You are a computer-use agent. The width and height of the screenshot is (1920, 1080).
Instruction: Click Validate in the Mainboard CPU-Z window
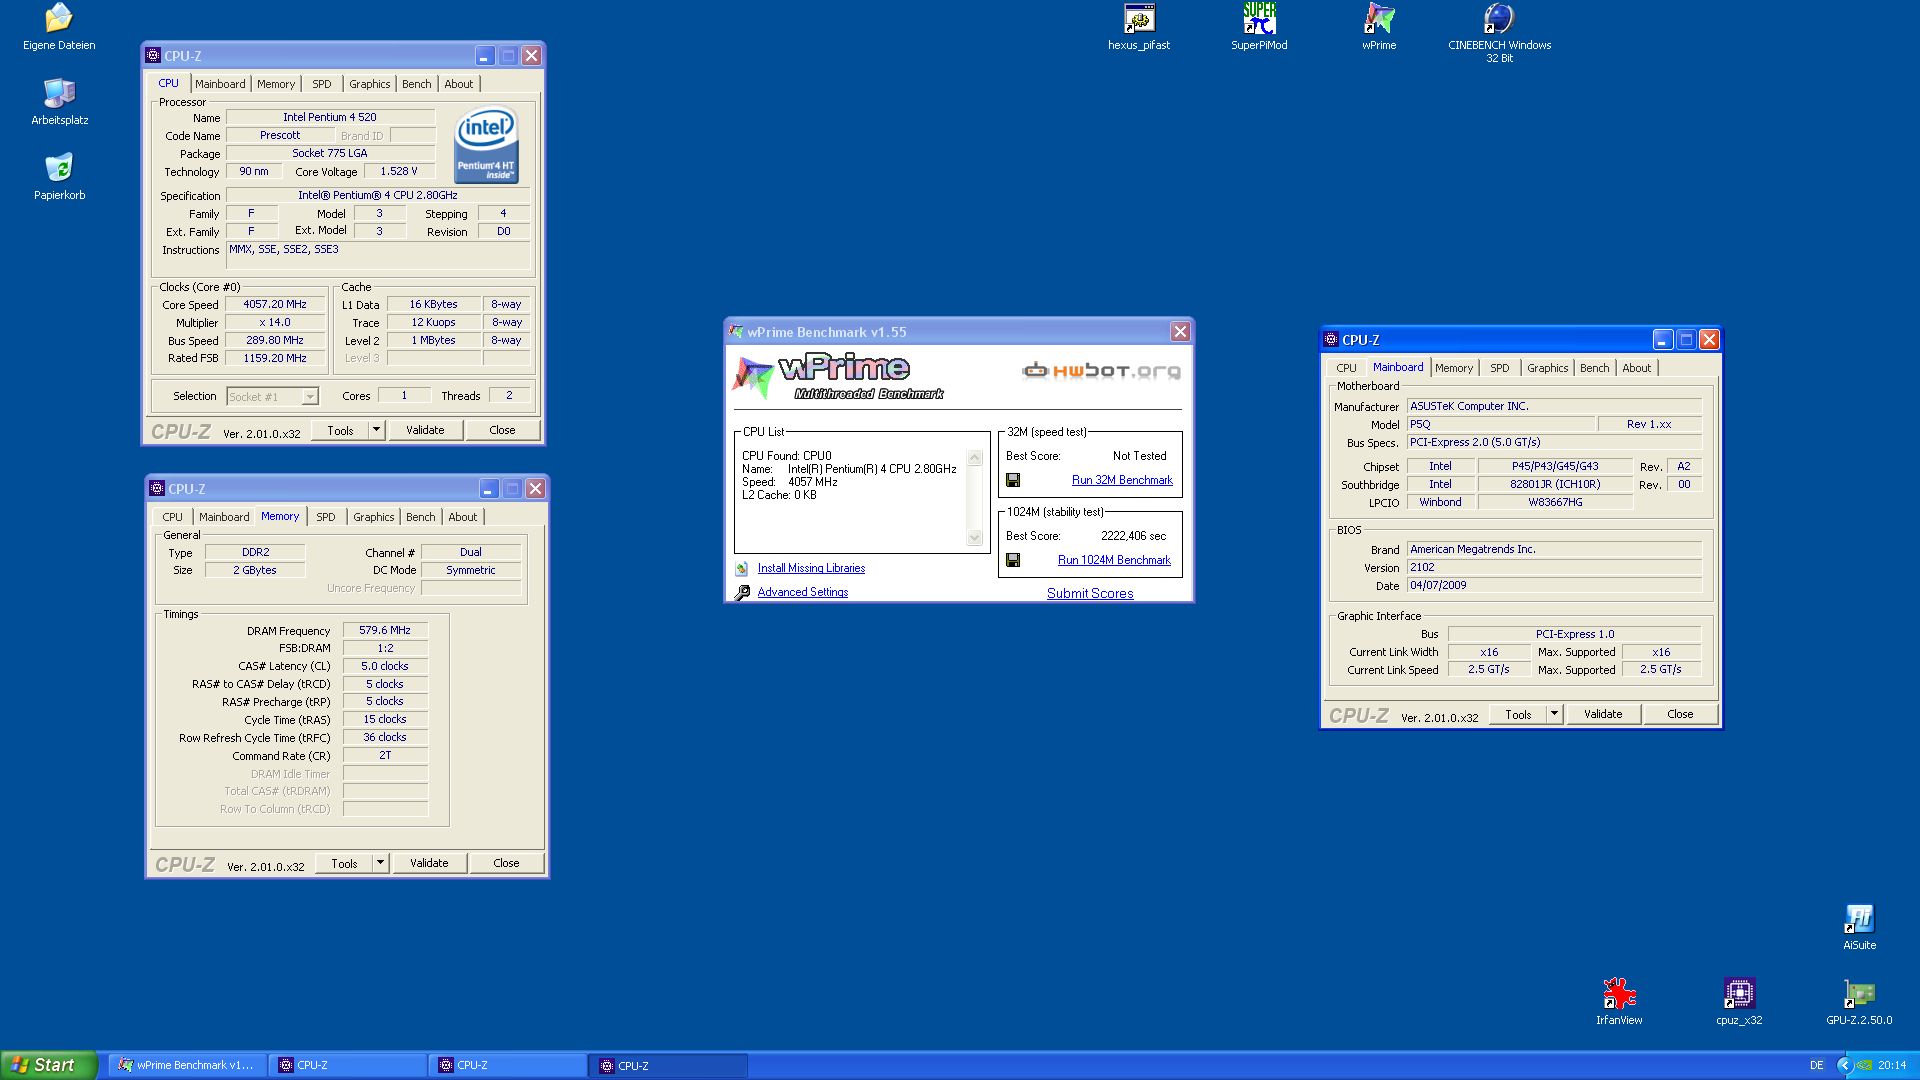click(1603, 714)
